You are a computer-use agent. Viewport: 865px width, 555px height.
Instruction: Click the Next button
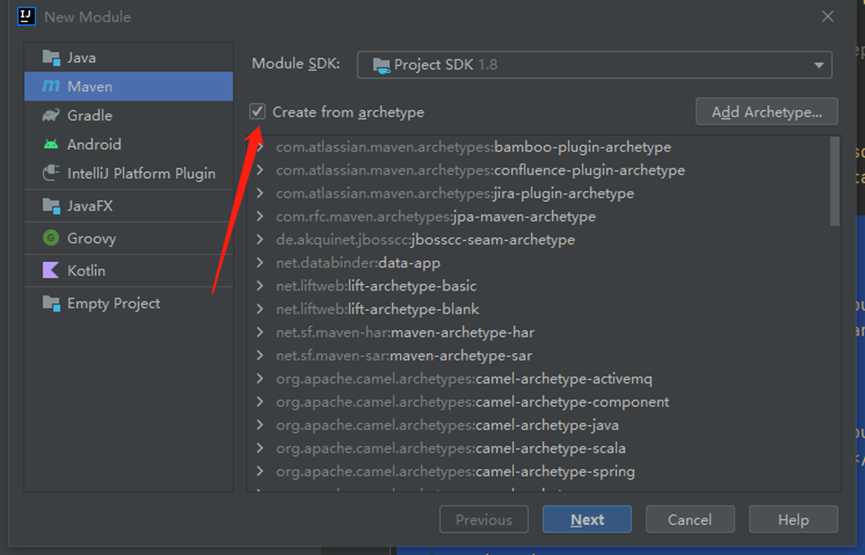click(x=587, y=519)
